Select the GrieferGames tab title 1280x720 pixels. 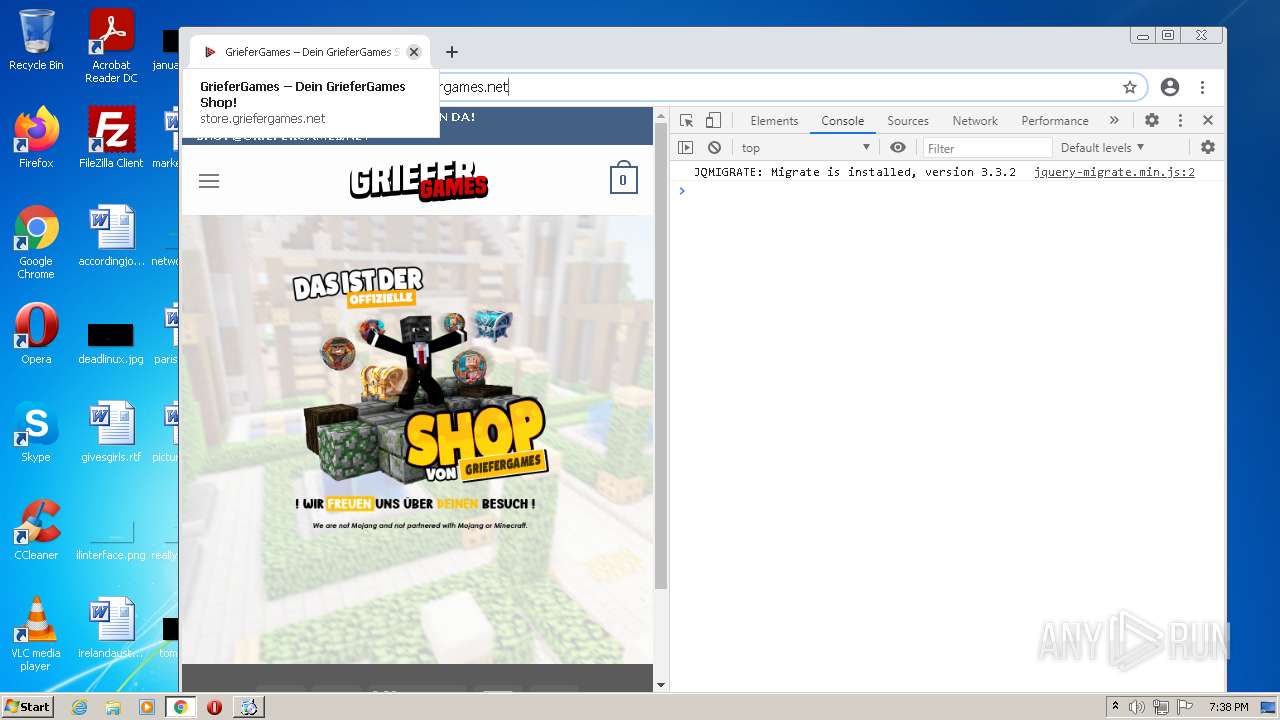tap(311, 52)
